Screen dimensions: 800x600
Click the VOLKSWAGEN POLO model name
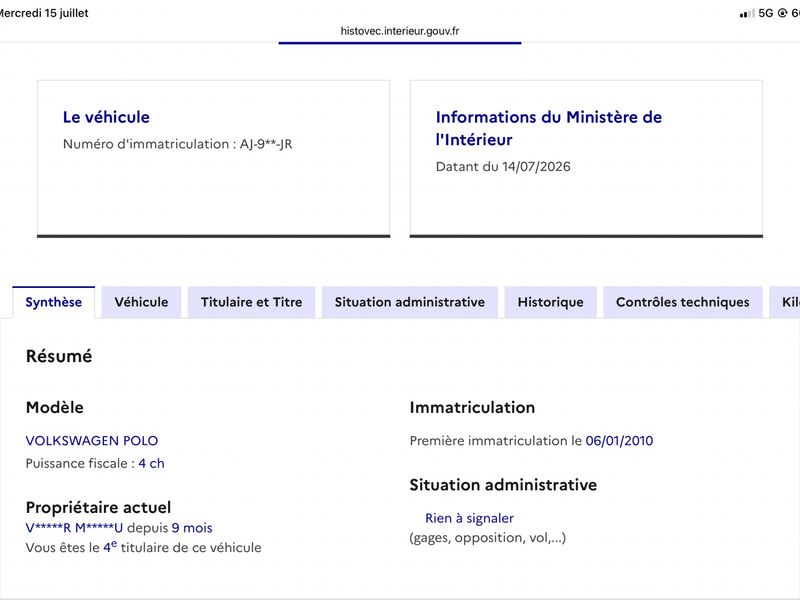pyautogui.click(x=92, y=440)
